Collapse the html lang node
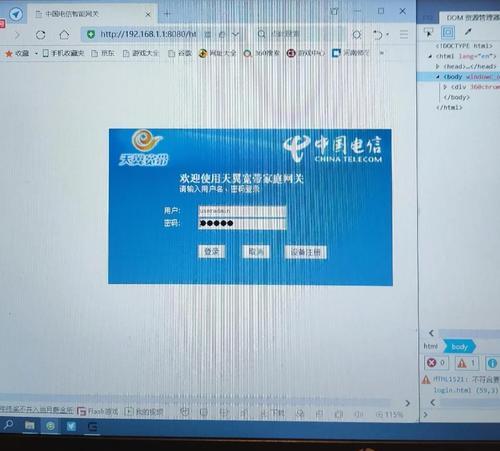This screenshot has height=451, width=500. 430,56
